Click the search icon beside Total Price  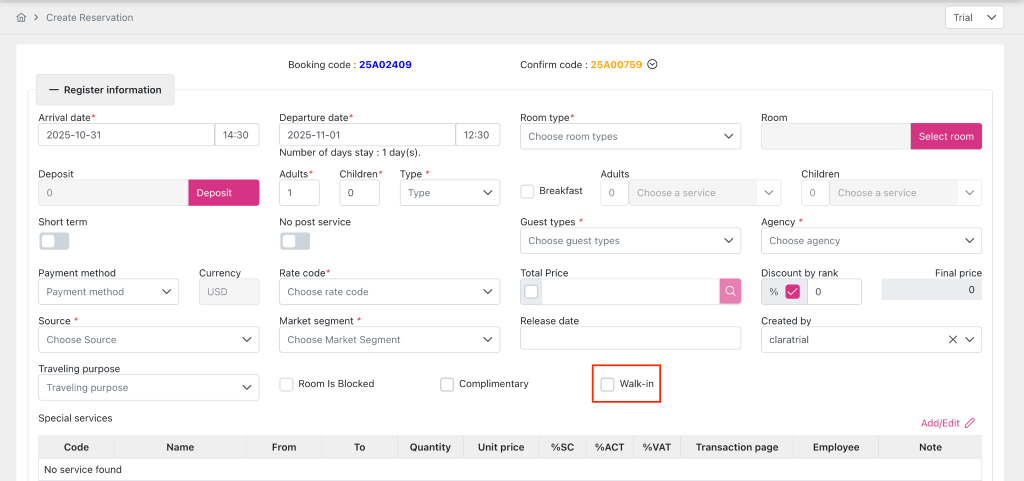pos(730,292)
